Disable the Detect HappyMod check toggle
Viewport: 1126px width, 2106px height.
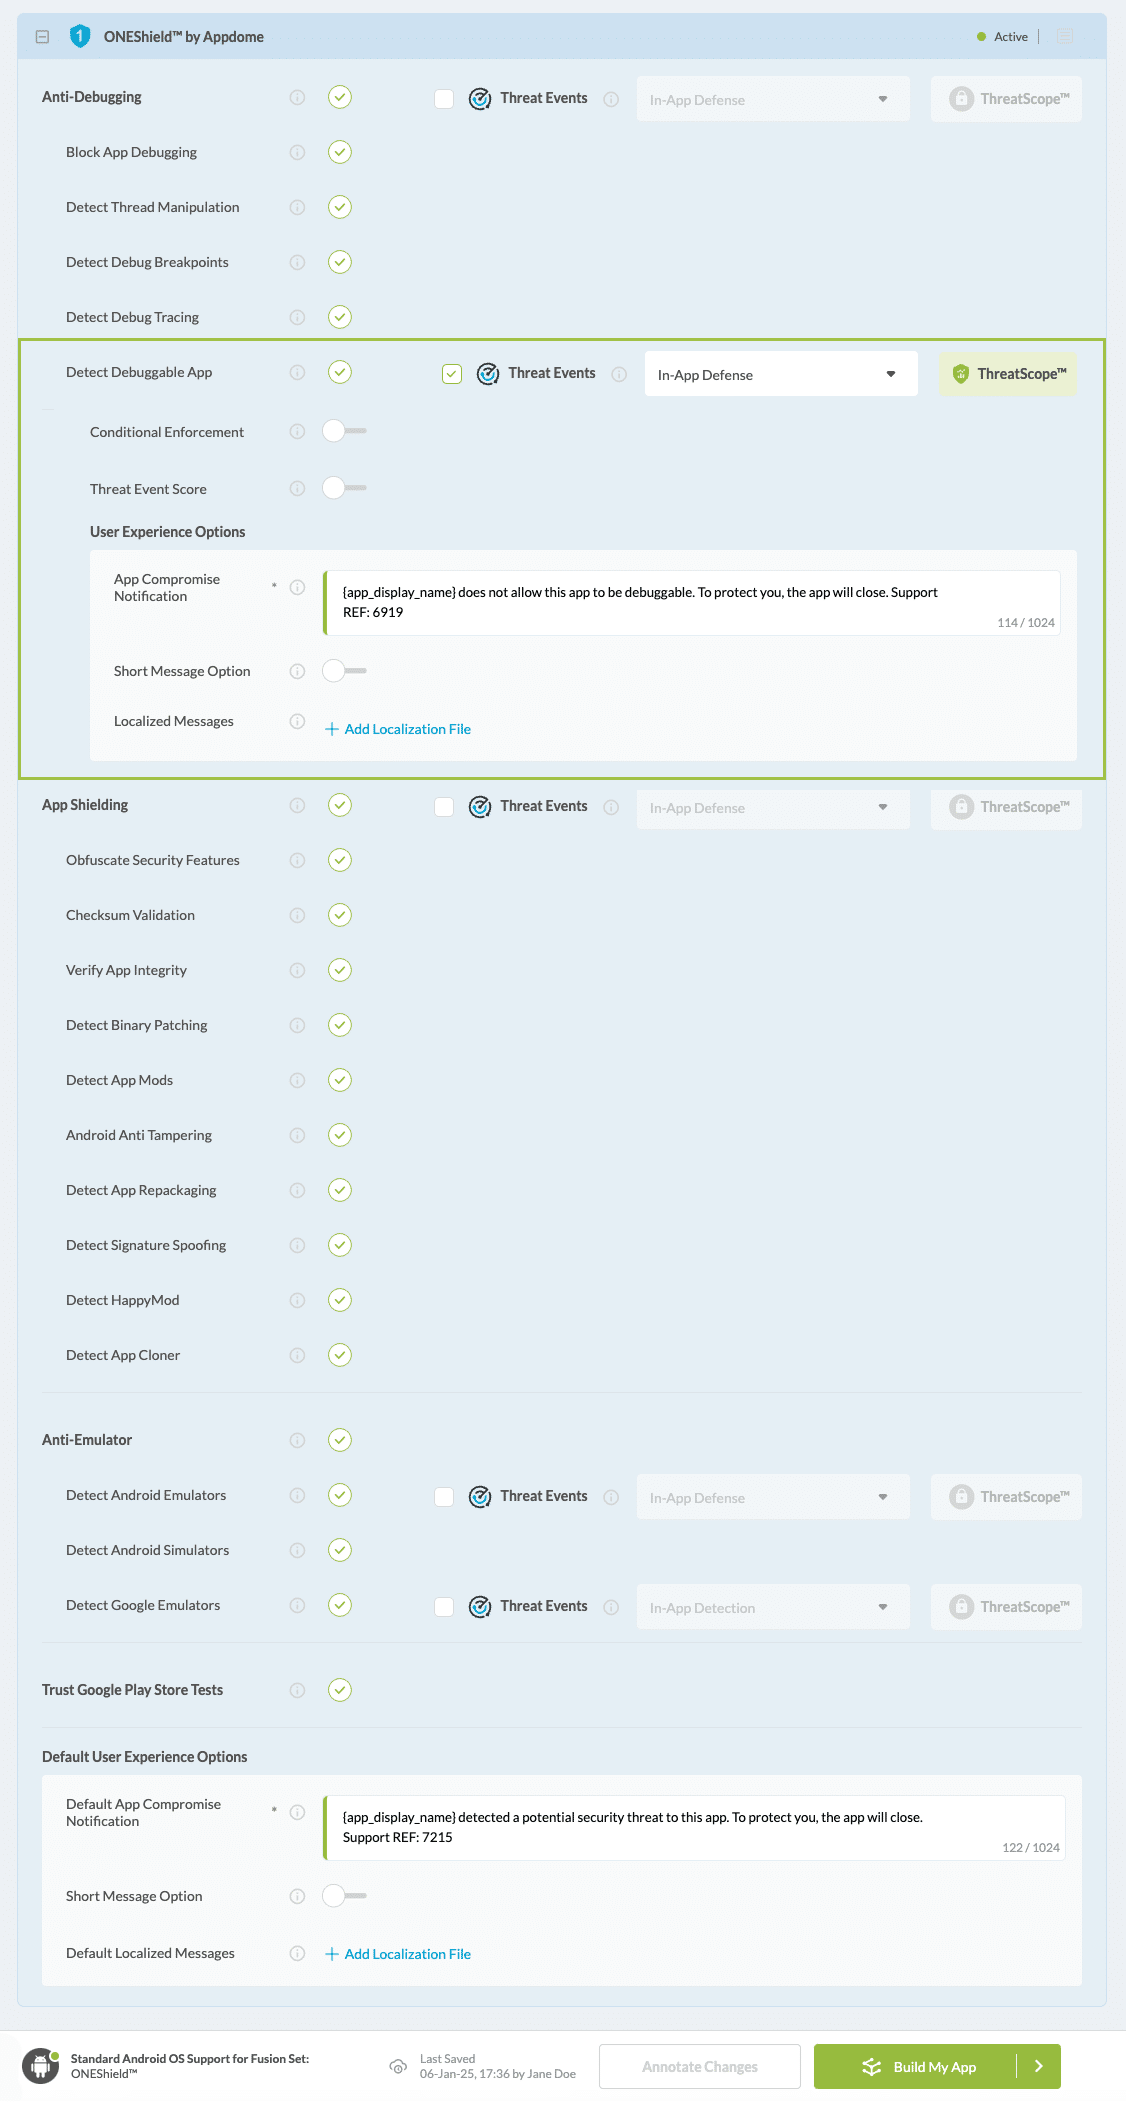(x=340, y=1300)
